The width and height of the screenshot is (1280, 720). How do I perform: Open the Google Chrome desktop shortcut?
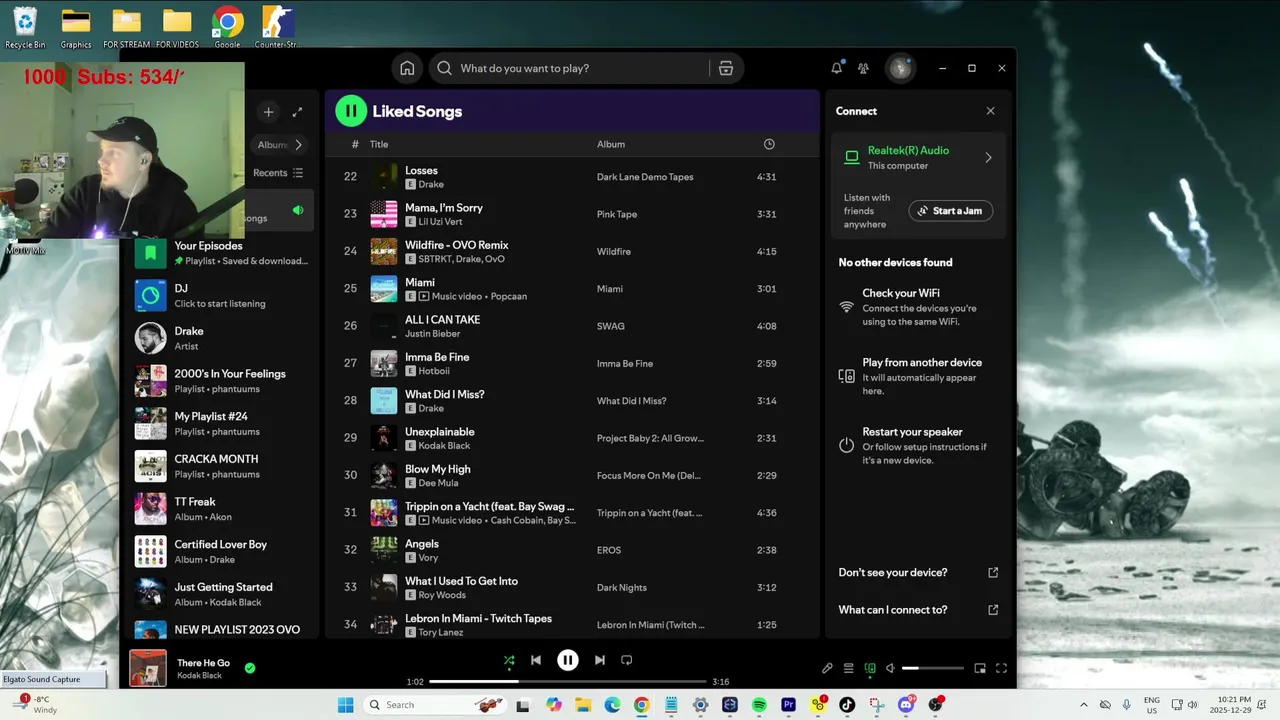click(x=227, y=27)
